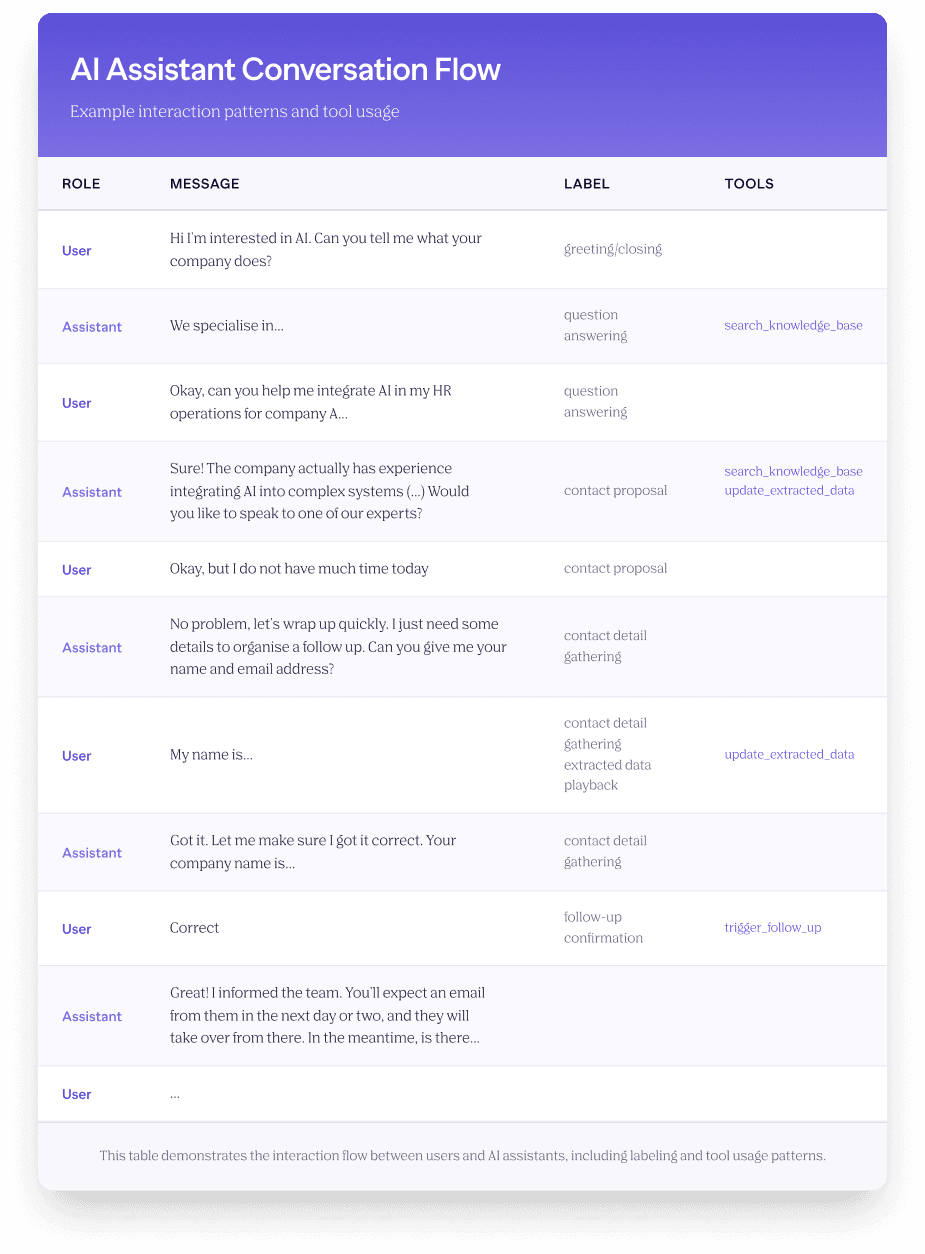925x1254 pixels.
Task: Click update_extracted_data in the "My name is..." row
Action: pos(789,755)
